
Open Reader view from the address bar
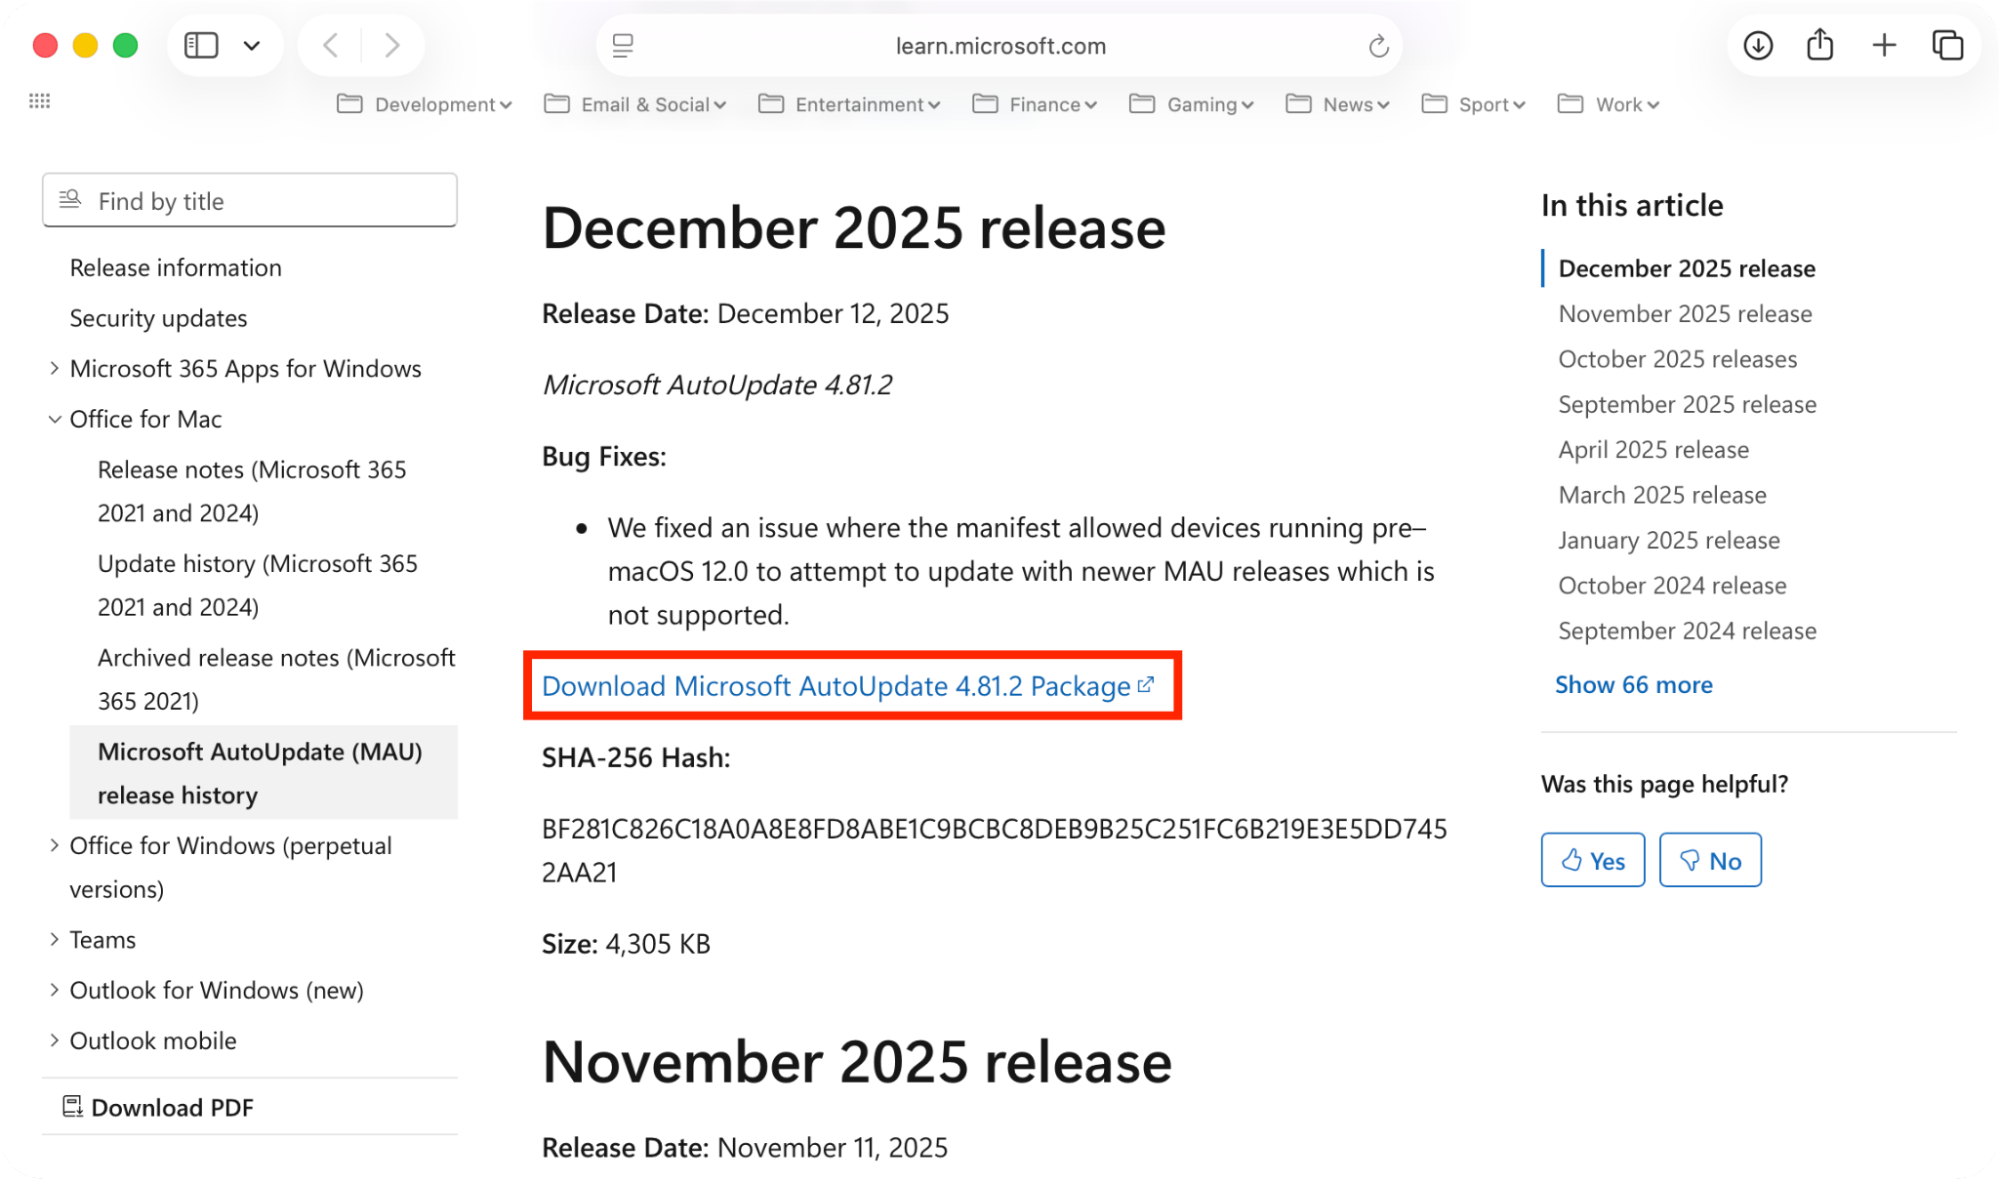click(x=624, y=45)
